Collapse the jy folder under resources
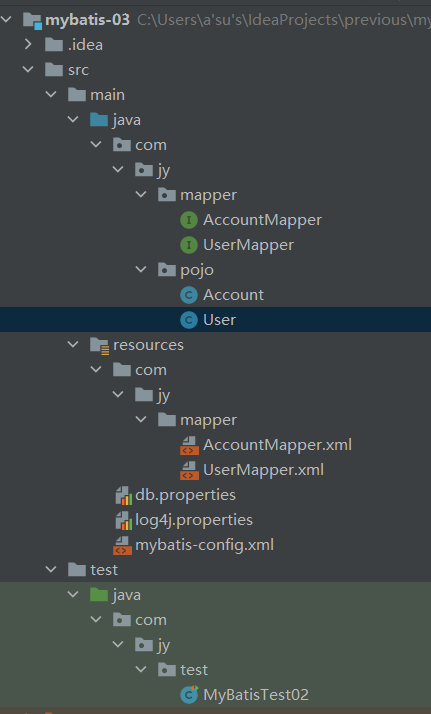Screen dimensions: 431x714 118,394
